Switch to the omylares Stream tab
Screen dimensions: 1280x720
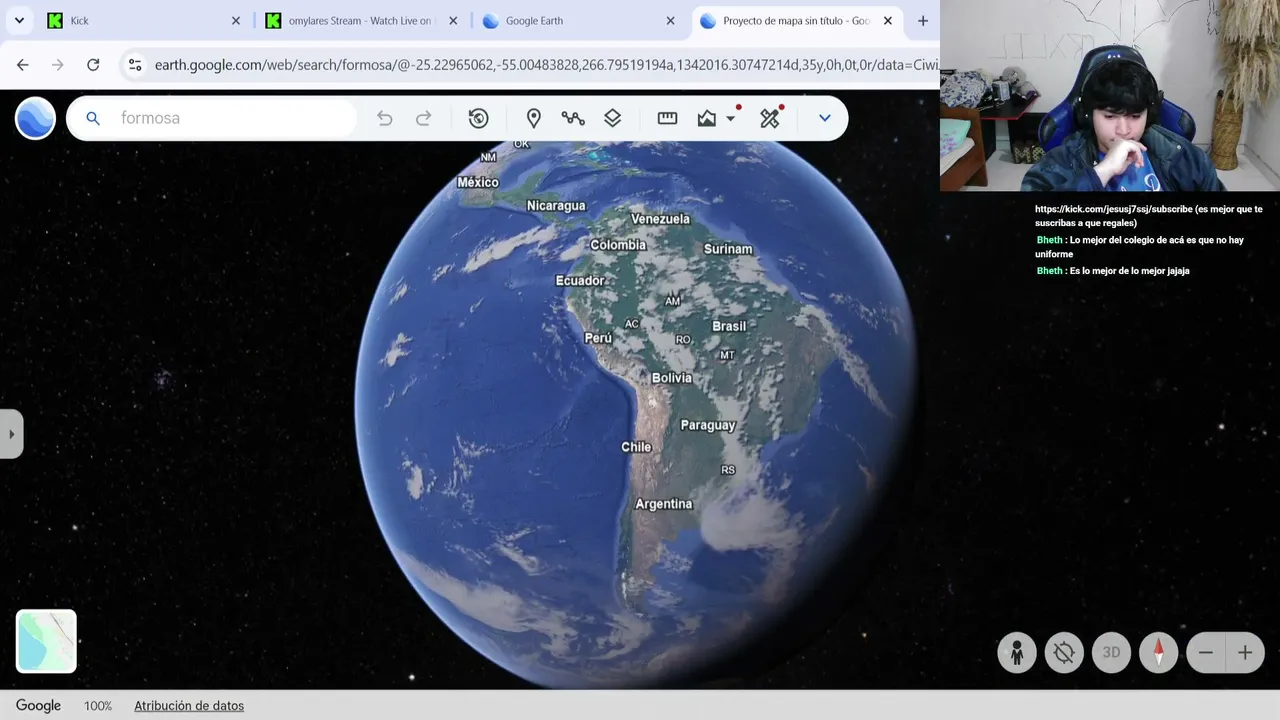[x=360, y=21]
